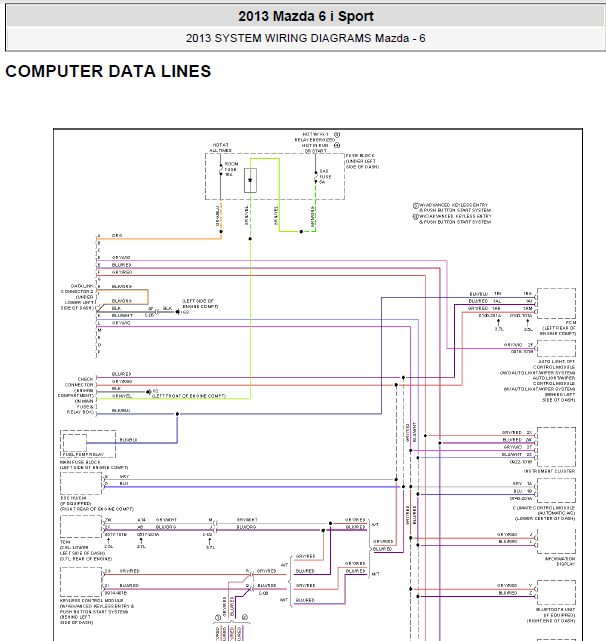Click the 'C-02' connector label

[x=208, y=534]
